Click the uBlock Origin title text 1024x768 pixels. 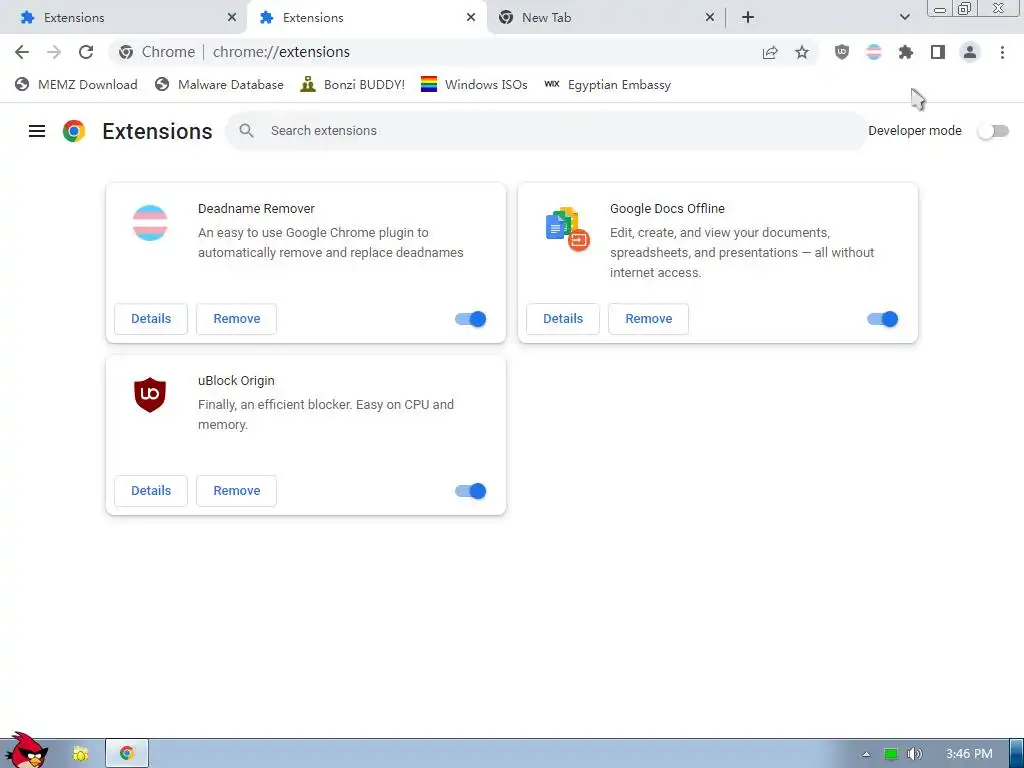236,381
